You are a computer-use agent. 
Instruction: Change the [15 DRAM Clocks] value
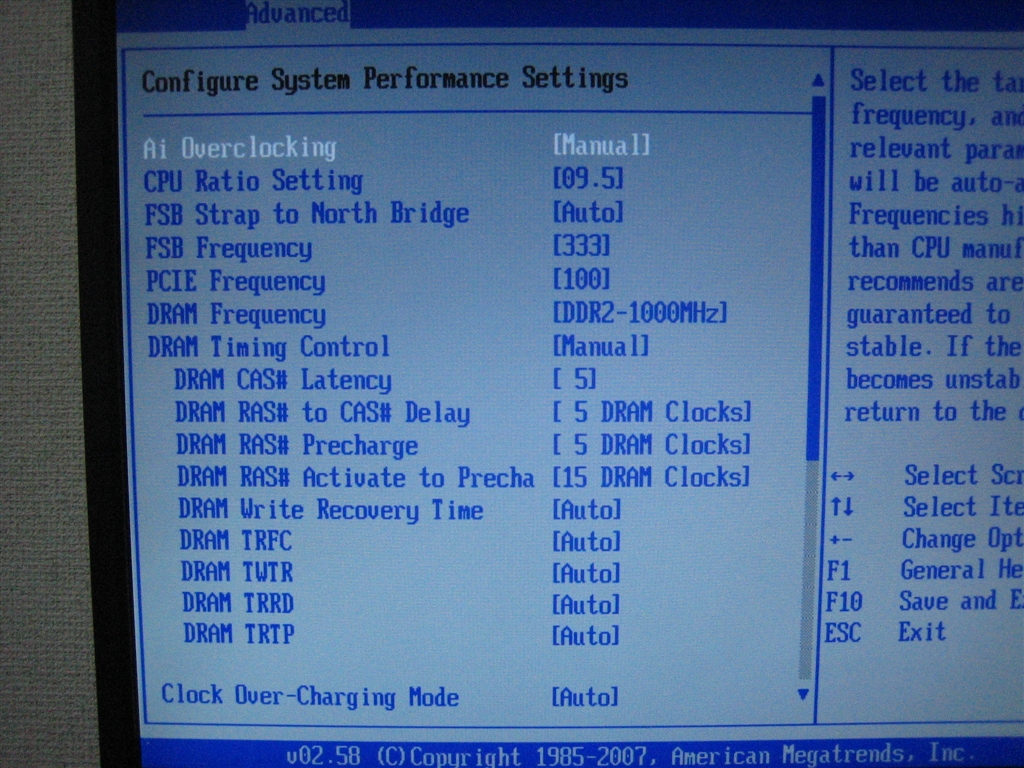pyautogui.click(x=651, y=477)
